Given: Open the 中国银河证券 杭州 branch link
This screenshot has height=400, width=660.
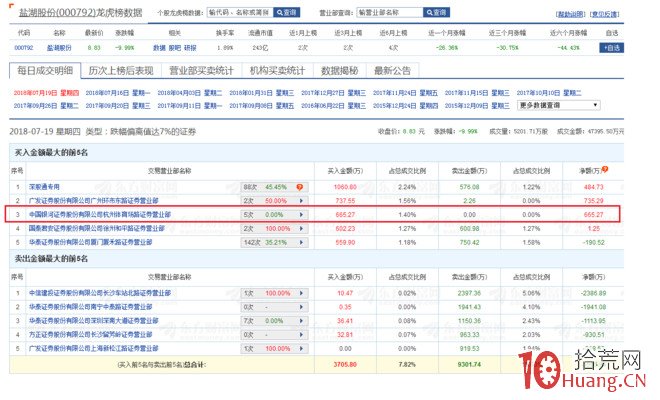Looking at the screenshot, I should [x=100, y=215].
